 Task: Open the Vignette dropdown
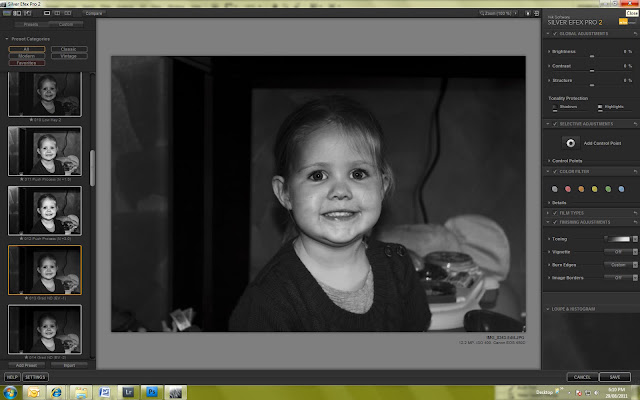[621, 252]
